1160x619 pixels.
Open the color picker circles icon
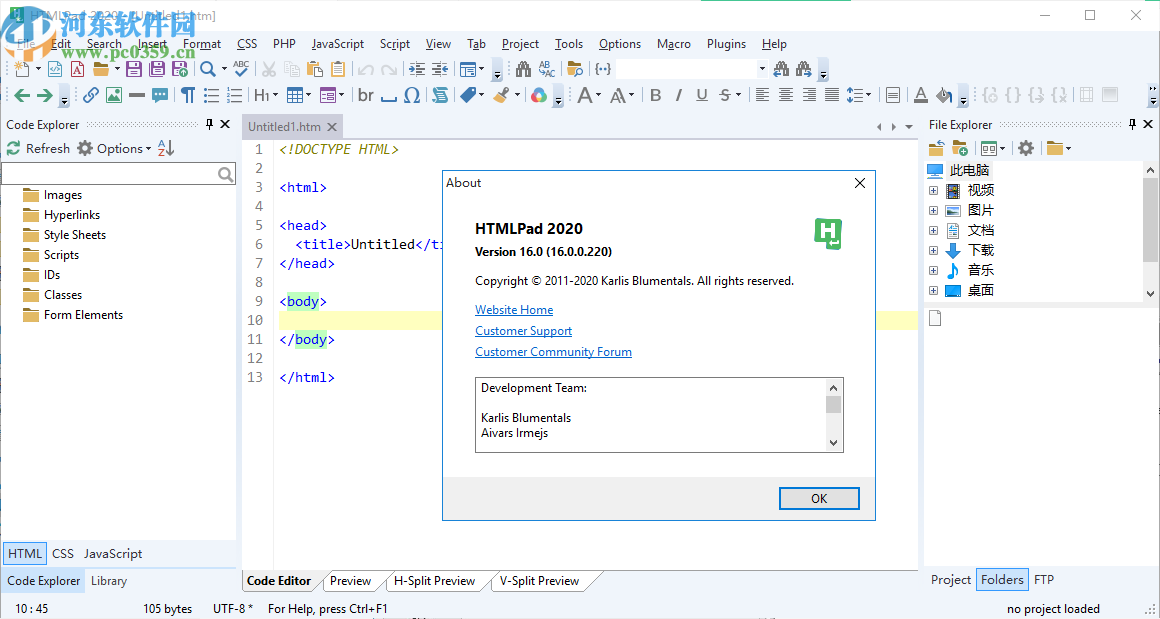pyautogui.click(x=539, y=95)
